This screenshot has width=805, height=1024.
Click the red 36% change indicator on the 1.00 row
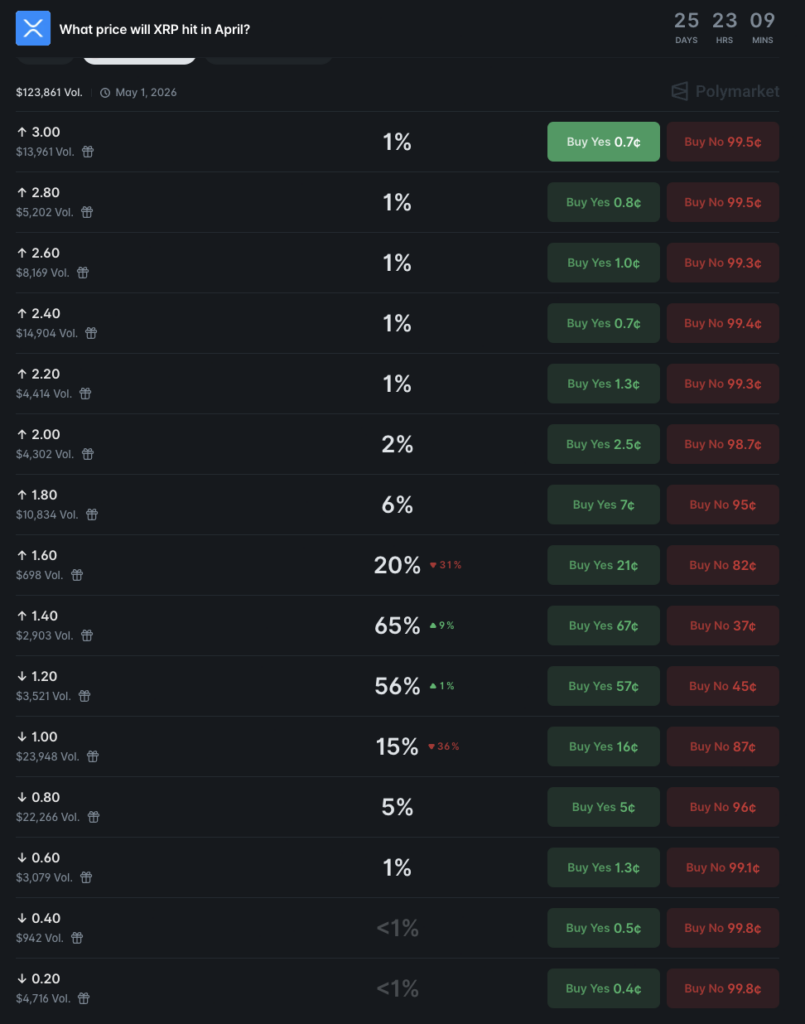pyautogui.click(x=443, y=746)
